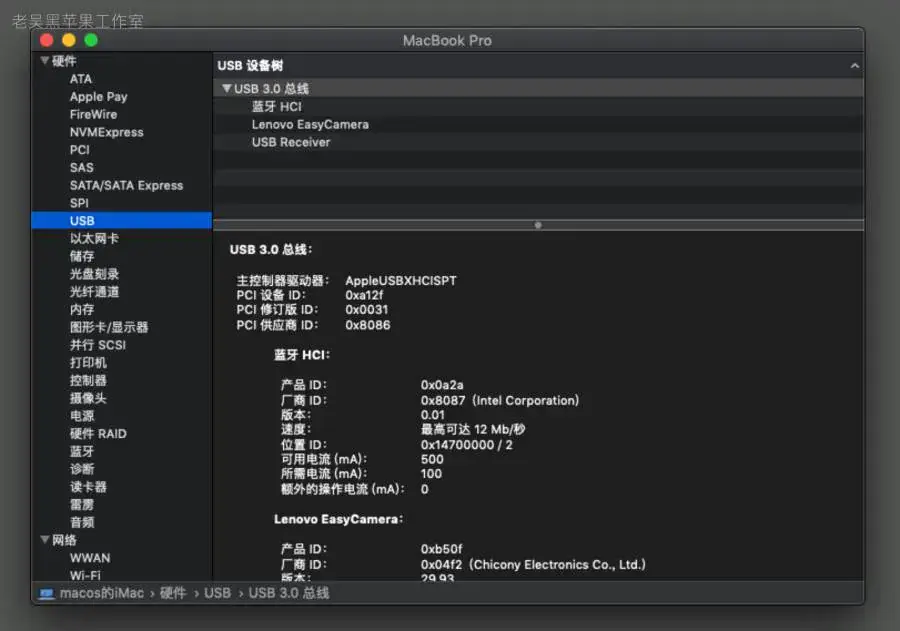Click USB in the bottom path bar

click(217, 593)
